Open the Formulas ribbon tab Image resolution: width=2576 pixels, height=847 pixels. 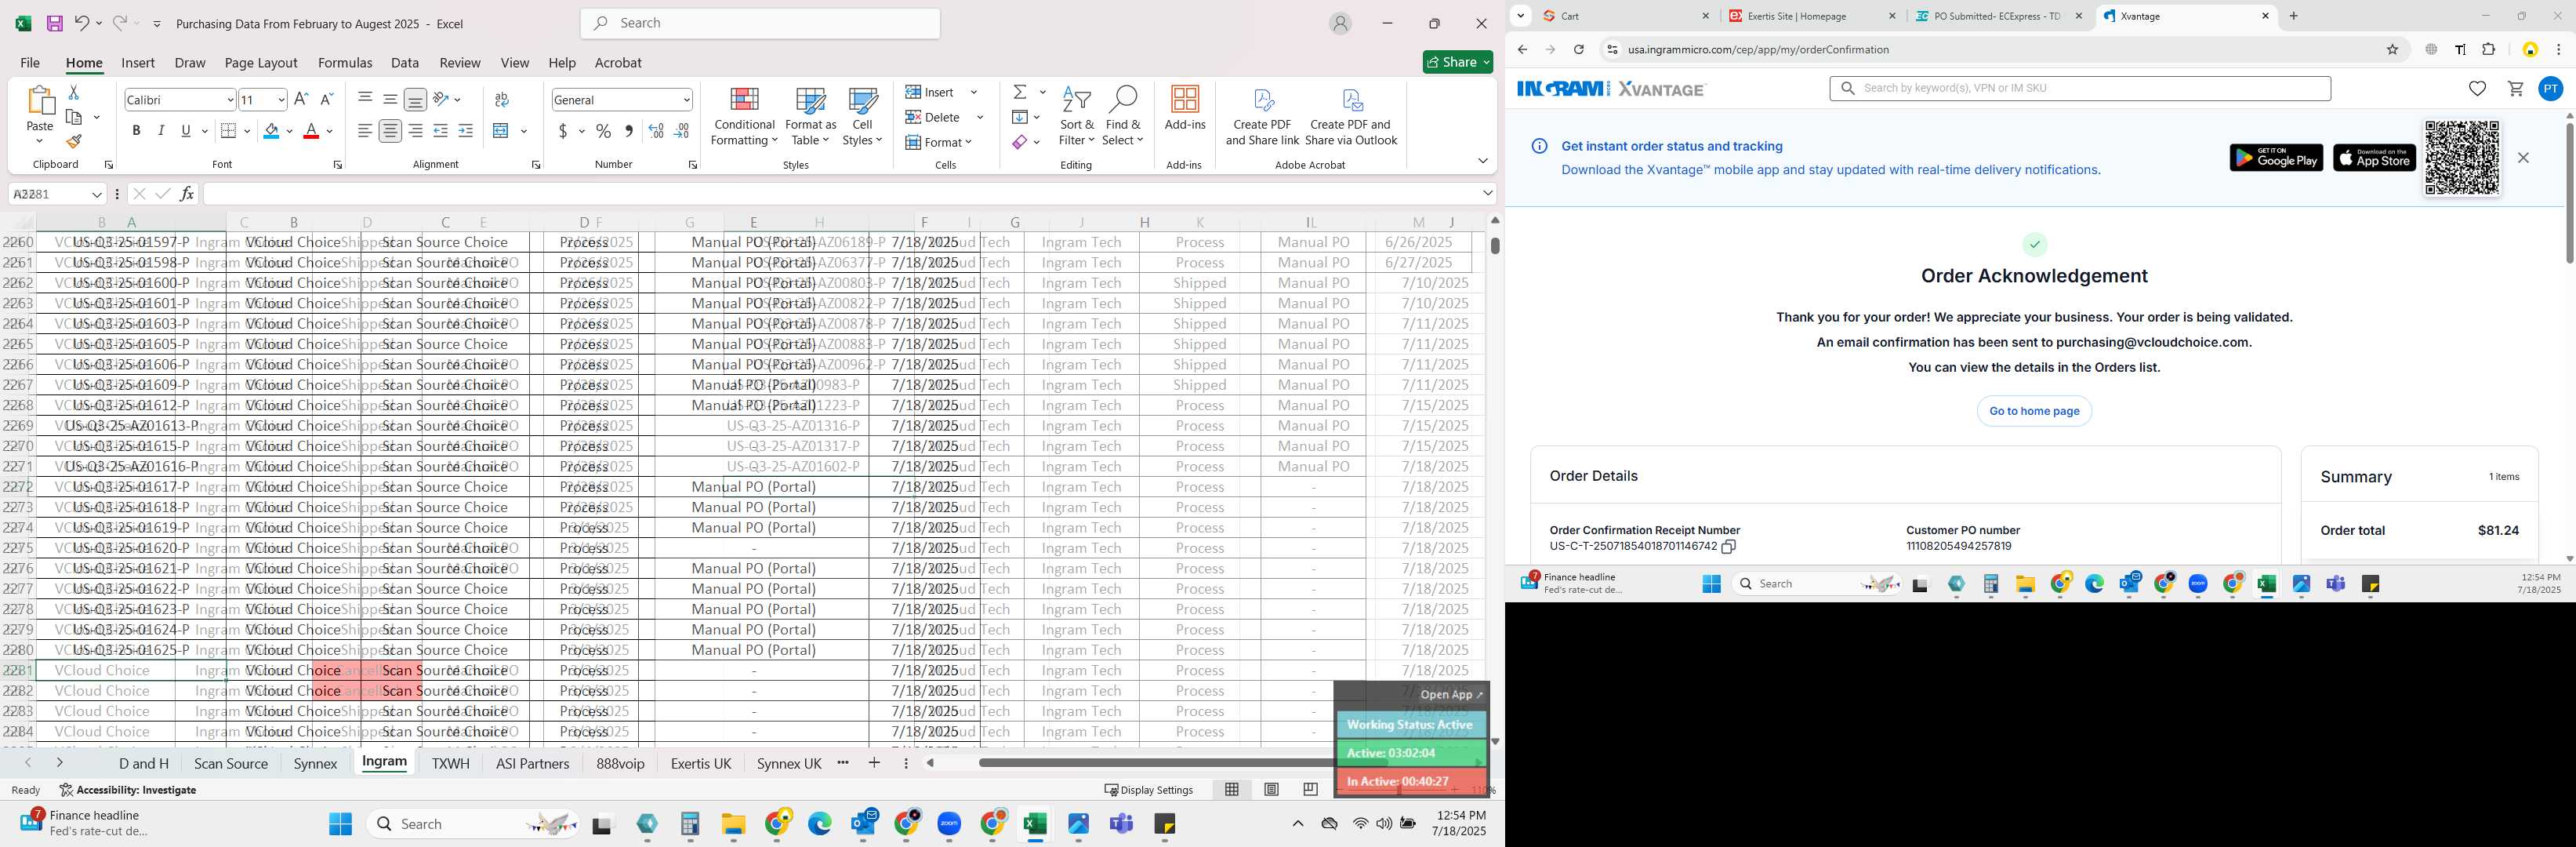point(345,62)
